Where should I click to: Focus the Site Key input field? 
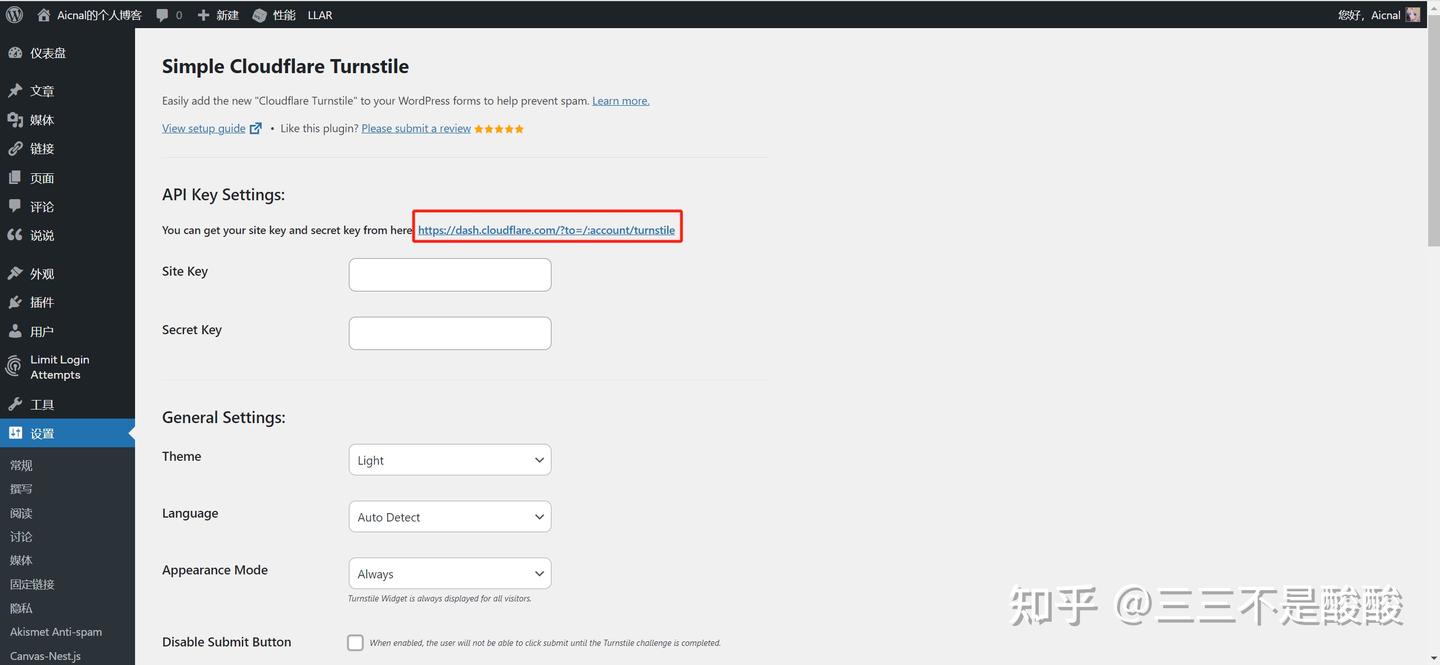click(x=450, y=275)
